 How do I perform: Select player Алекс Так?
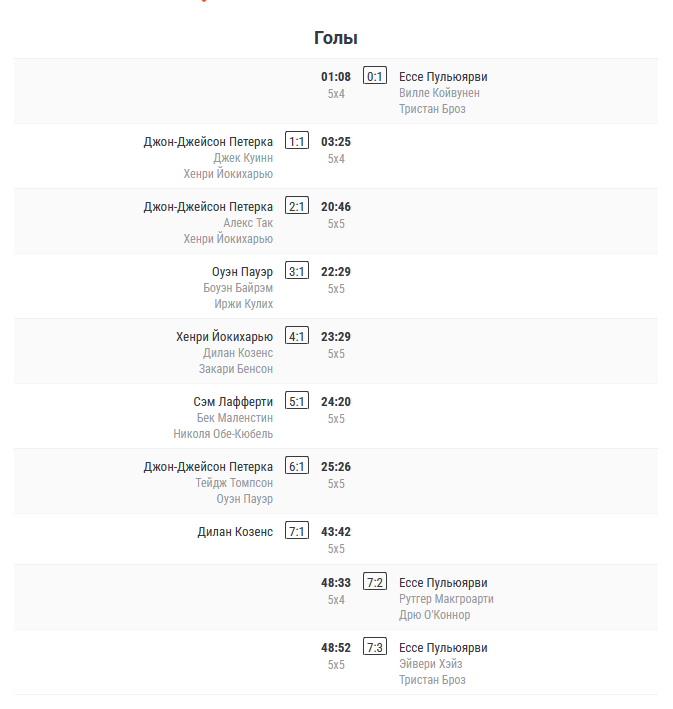pyautogui.click(x=248, y=223)
